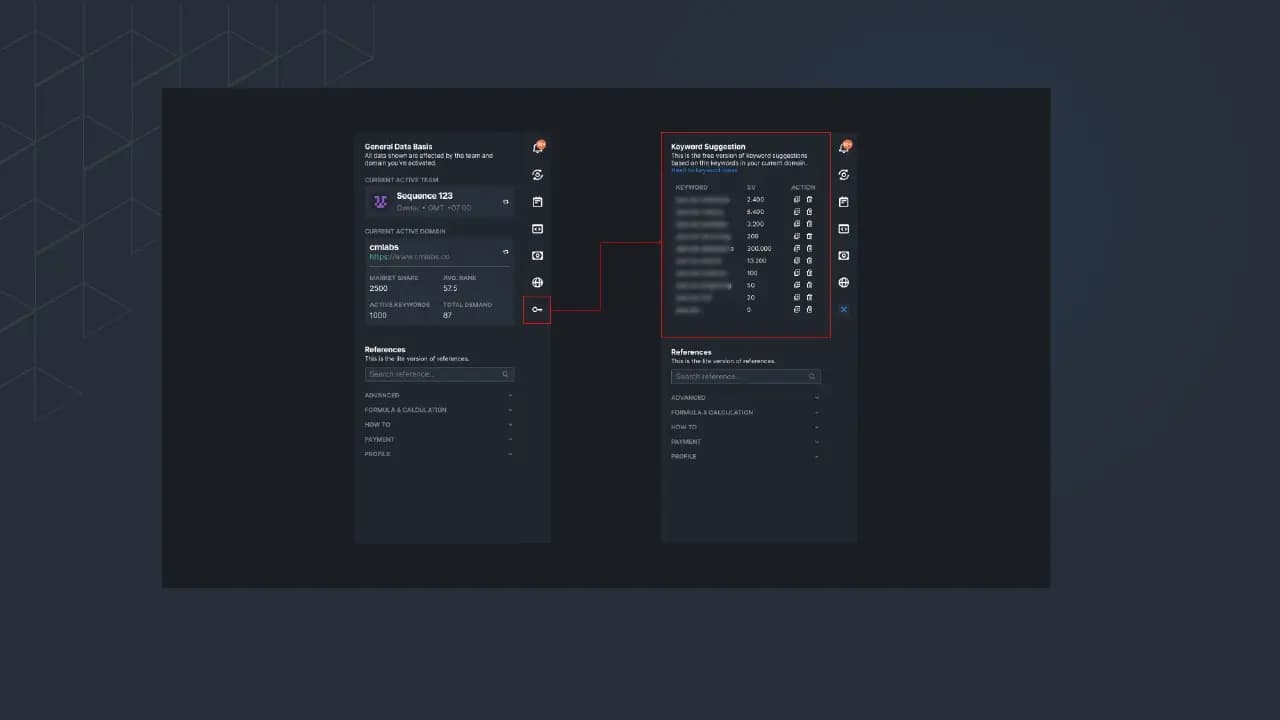
Task: Select the Sequence 123 team name
Action: point(425,196)
